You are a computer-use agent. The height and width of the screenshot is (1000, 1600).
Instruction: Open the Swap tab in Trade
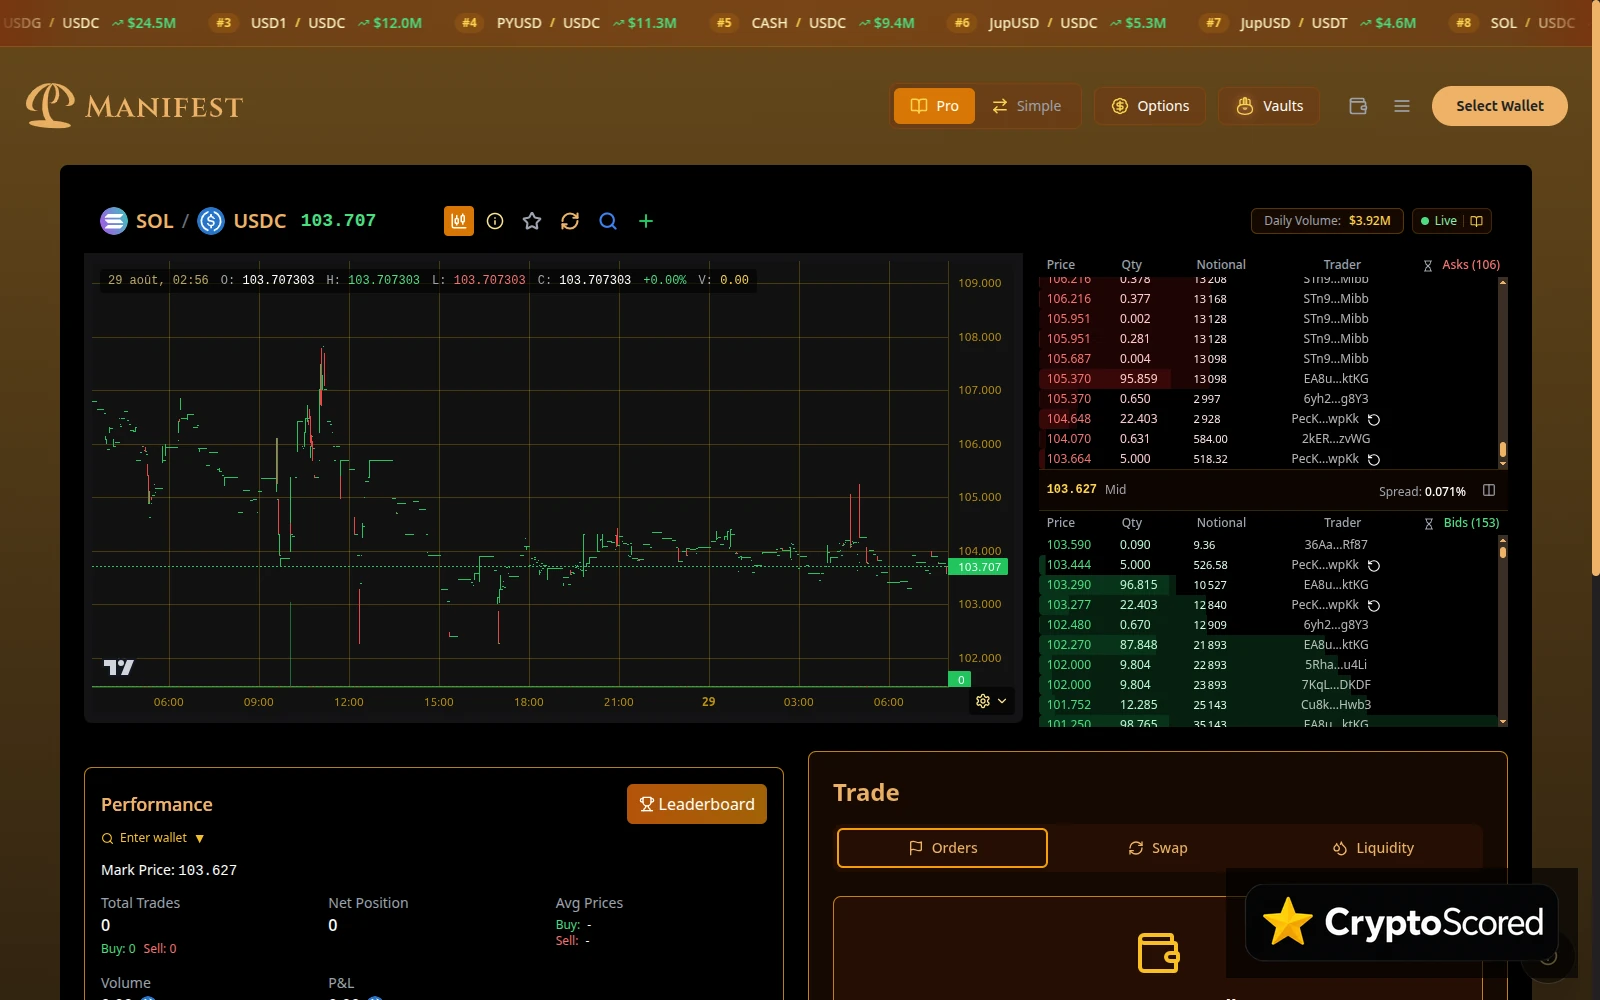(1158, 848)
